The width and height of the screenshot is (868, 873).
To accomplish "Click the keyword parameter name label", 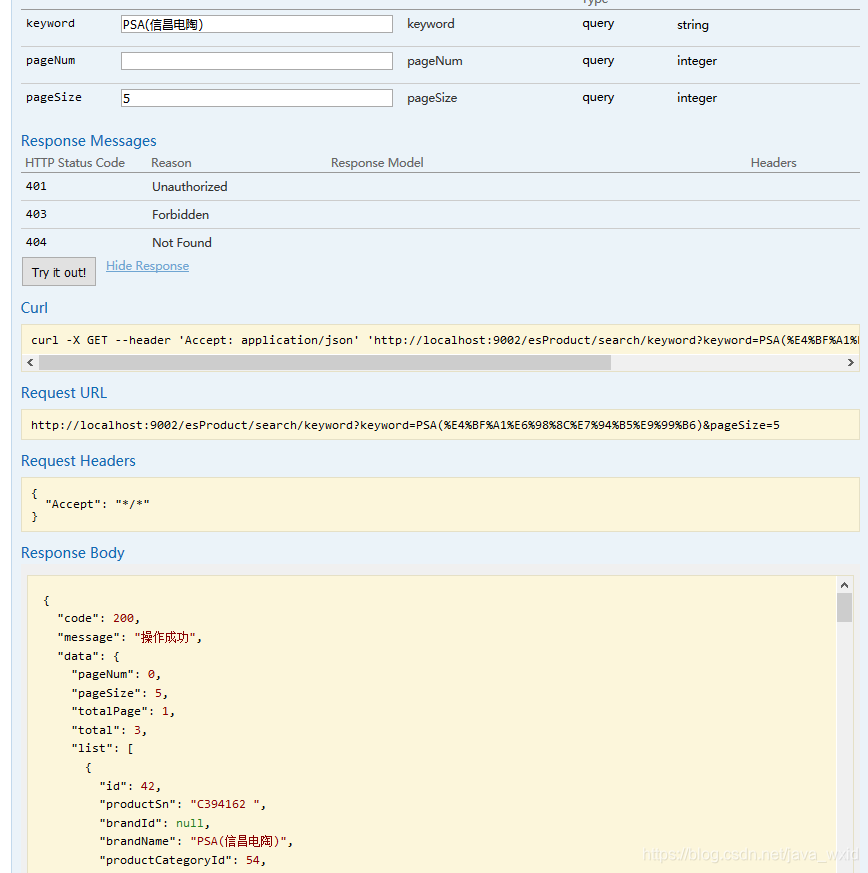I will 50,23.
